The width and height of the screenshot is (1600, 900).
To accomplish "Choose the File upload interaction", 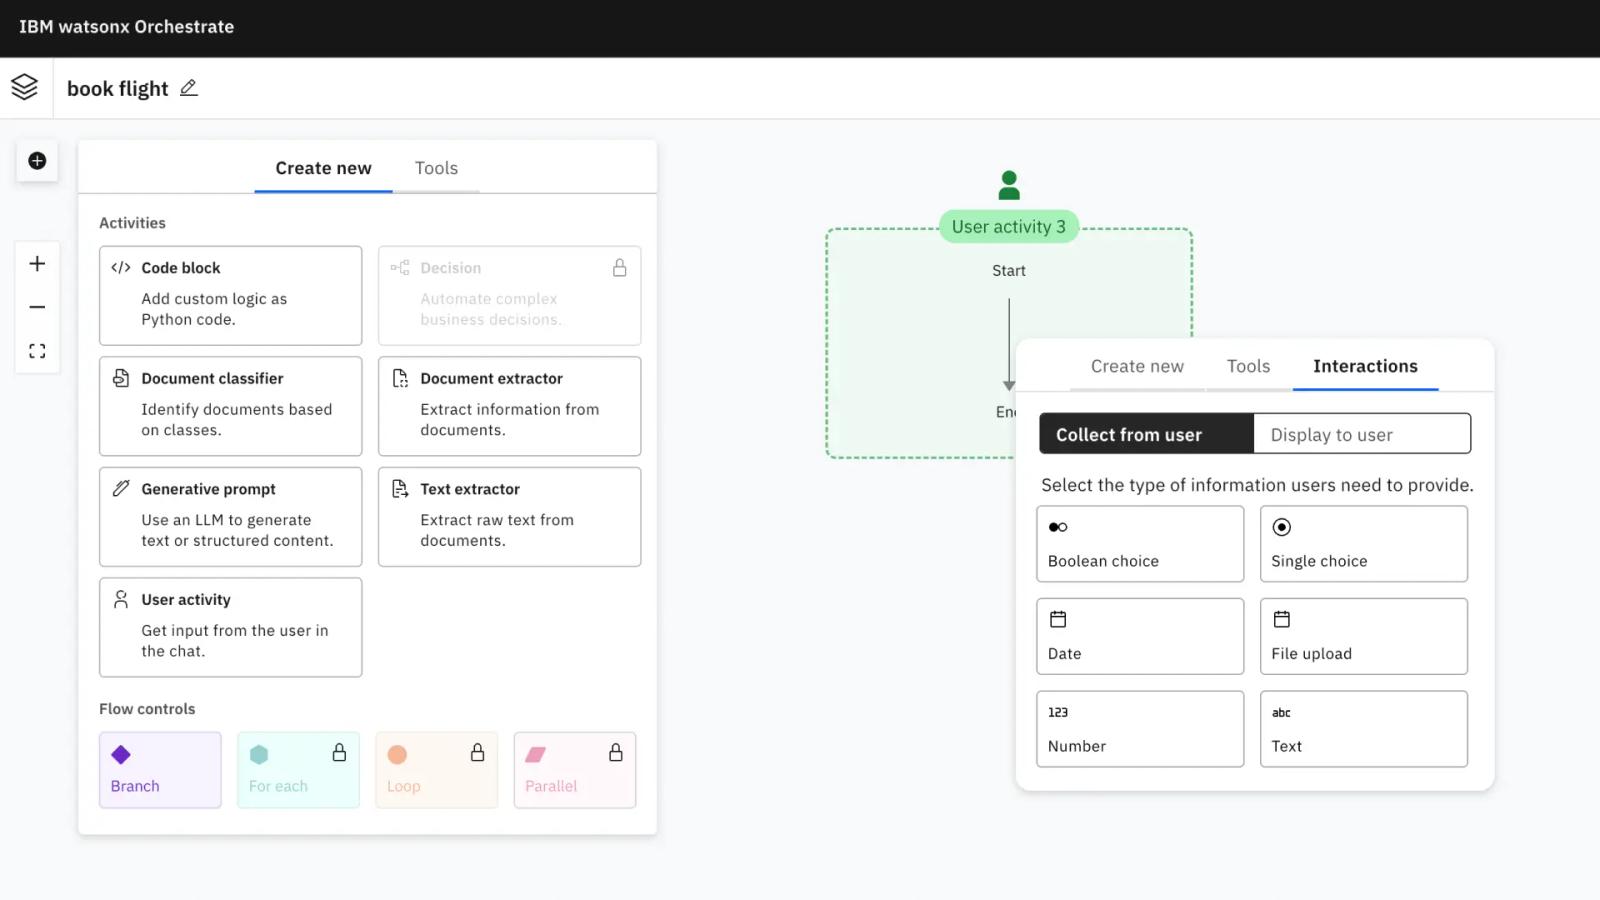I will coord(1363,636).
